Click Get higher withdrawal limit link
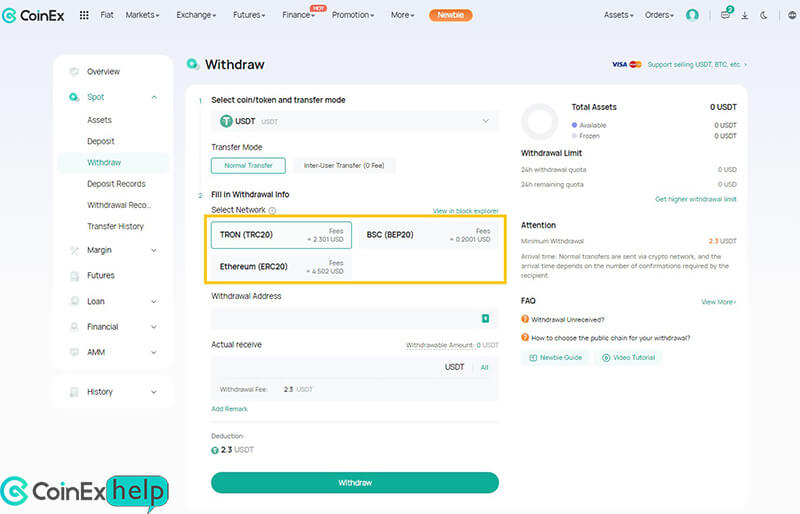The width and height of the screenshot is (800, 514). point(695,199)
